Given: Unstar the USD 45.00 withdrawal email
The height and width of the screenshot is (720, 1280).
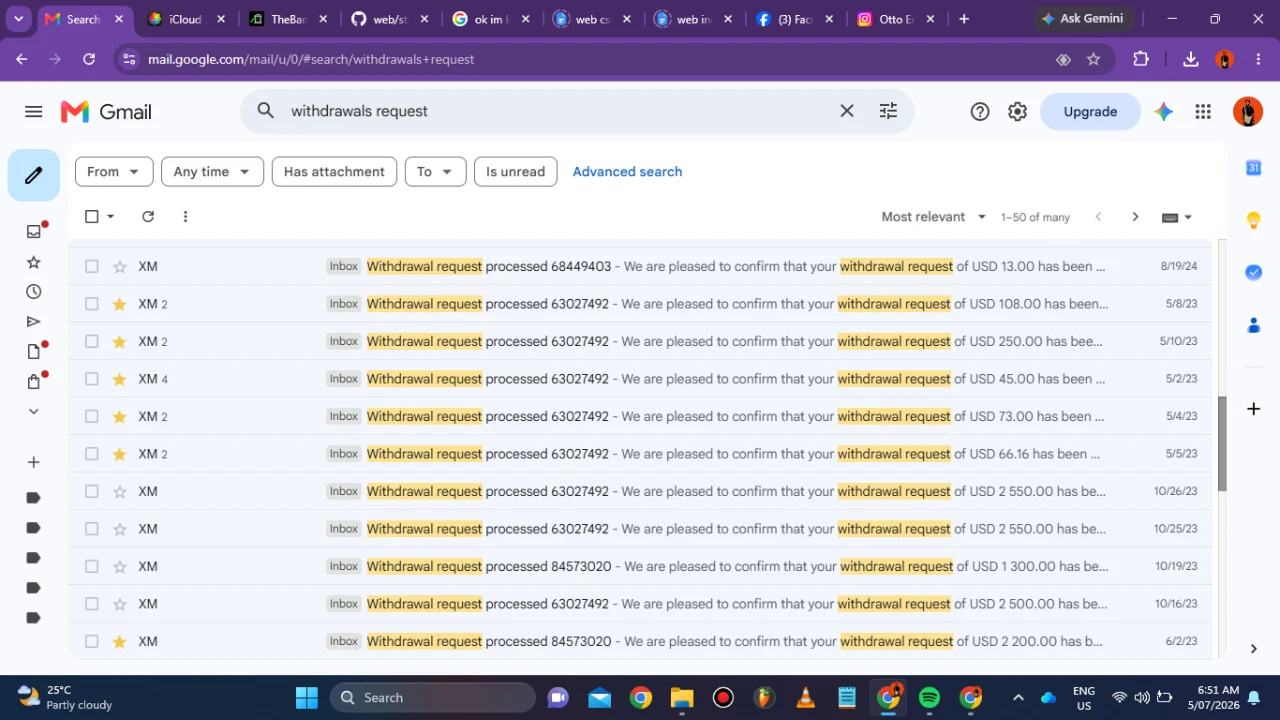Looking at the screenshot, I should click(120, 379).
